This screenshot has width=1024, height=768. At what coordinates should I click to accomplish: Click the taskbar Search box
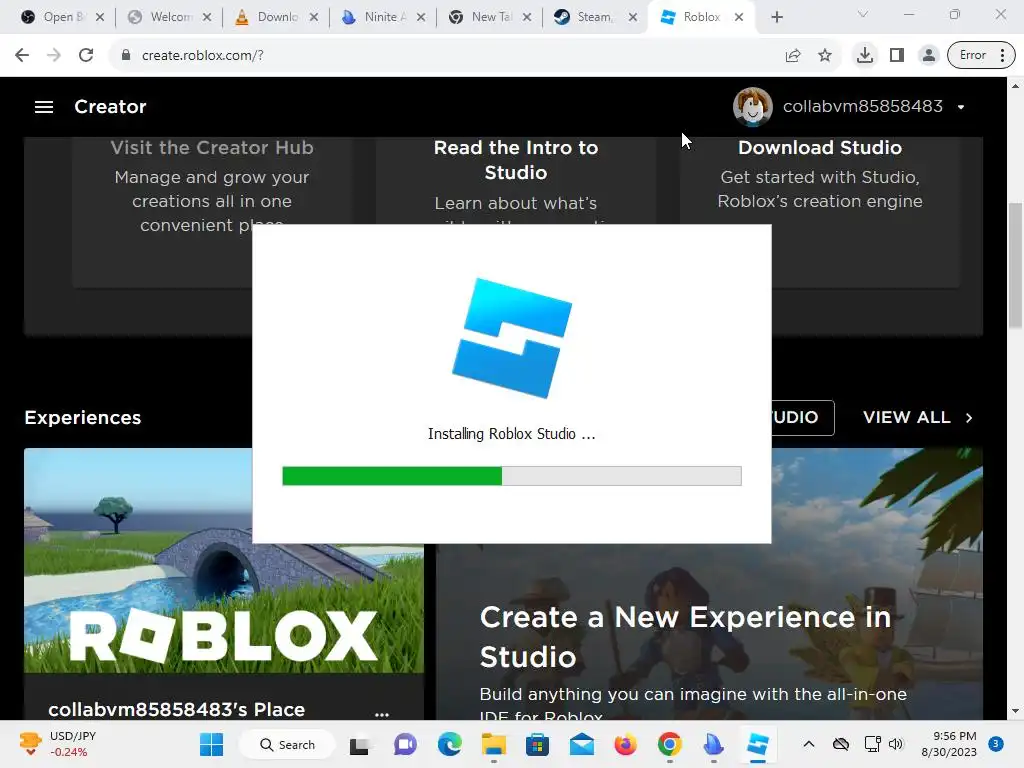(287, 744)
